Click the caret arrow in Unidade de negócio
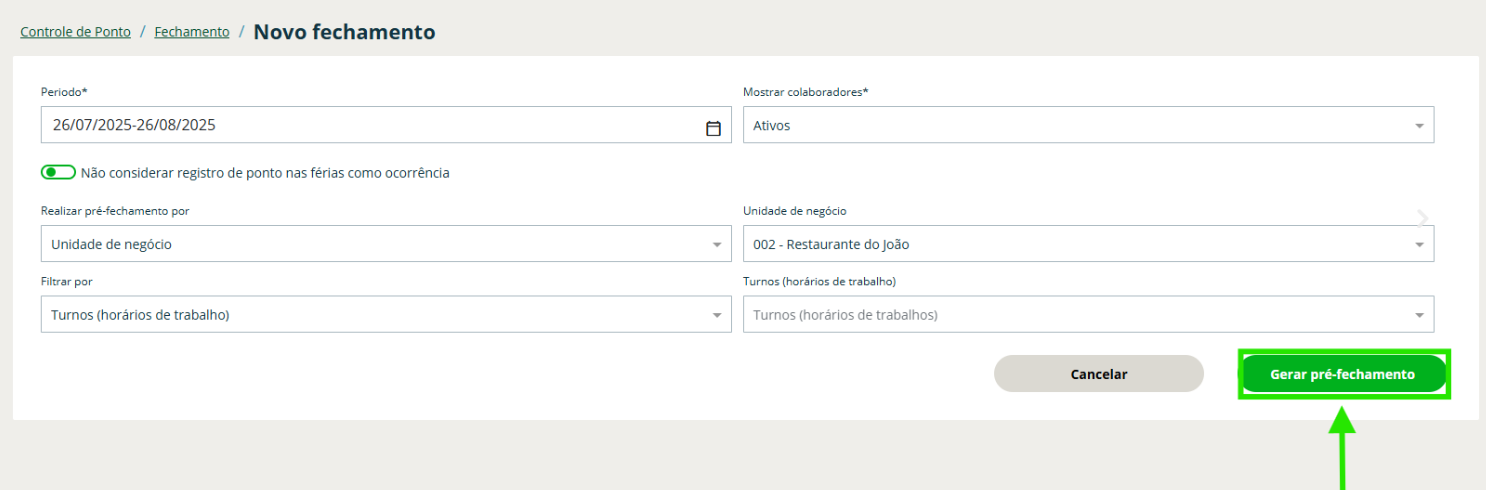 click(1418, 245)
